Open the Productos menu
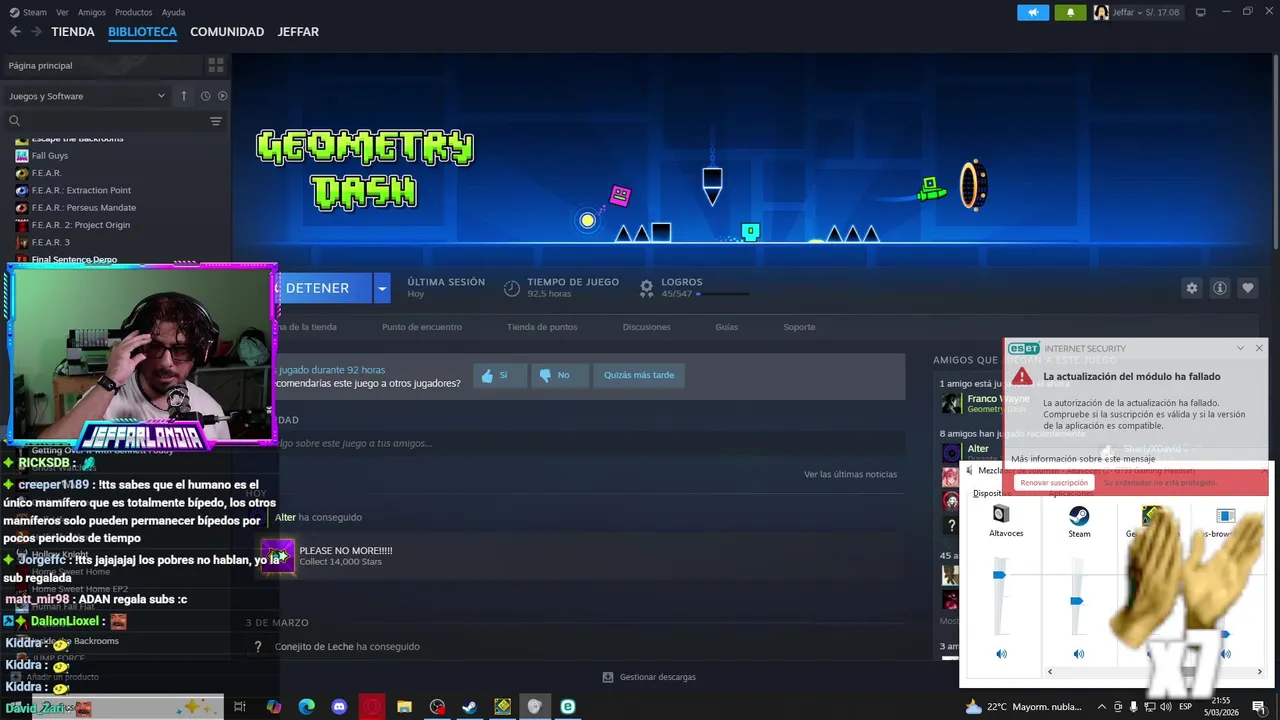 134,12
